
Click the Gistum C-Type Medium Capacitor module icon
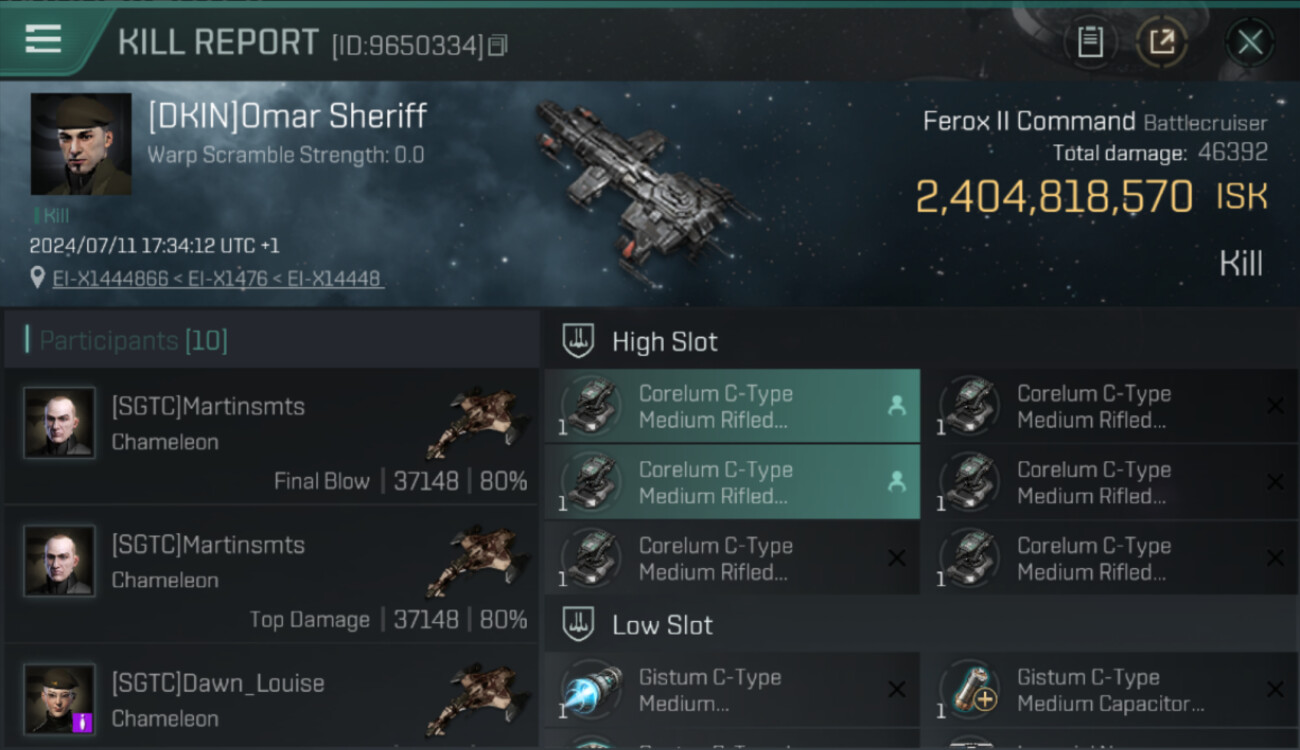click(969, 690)
